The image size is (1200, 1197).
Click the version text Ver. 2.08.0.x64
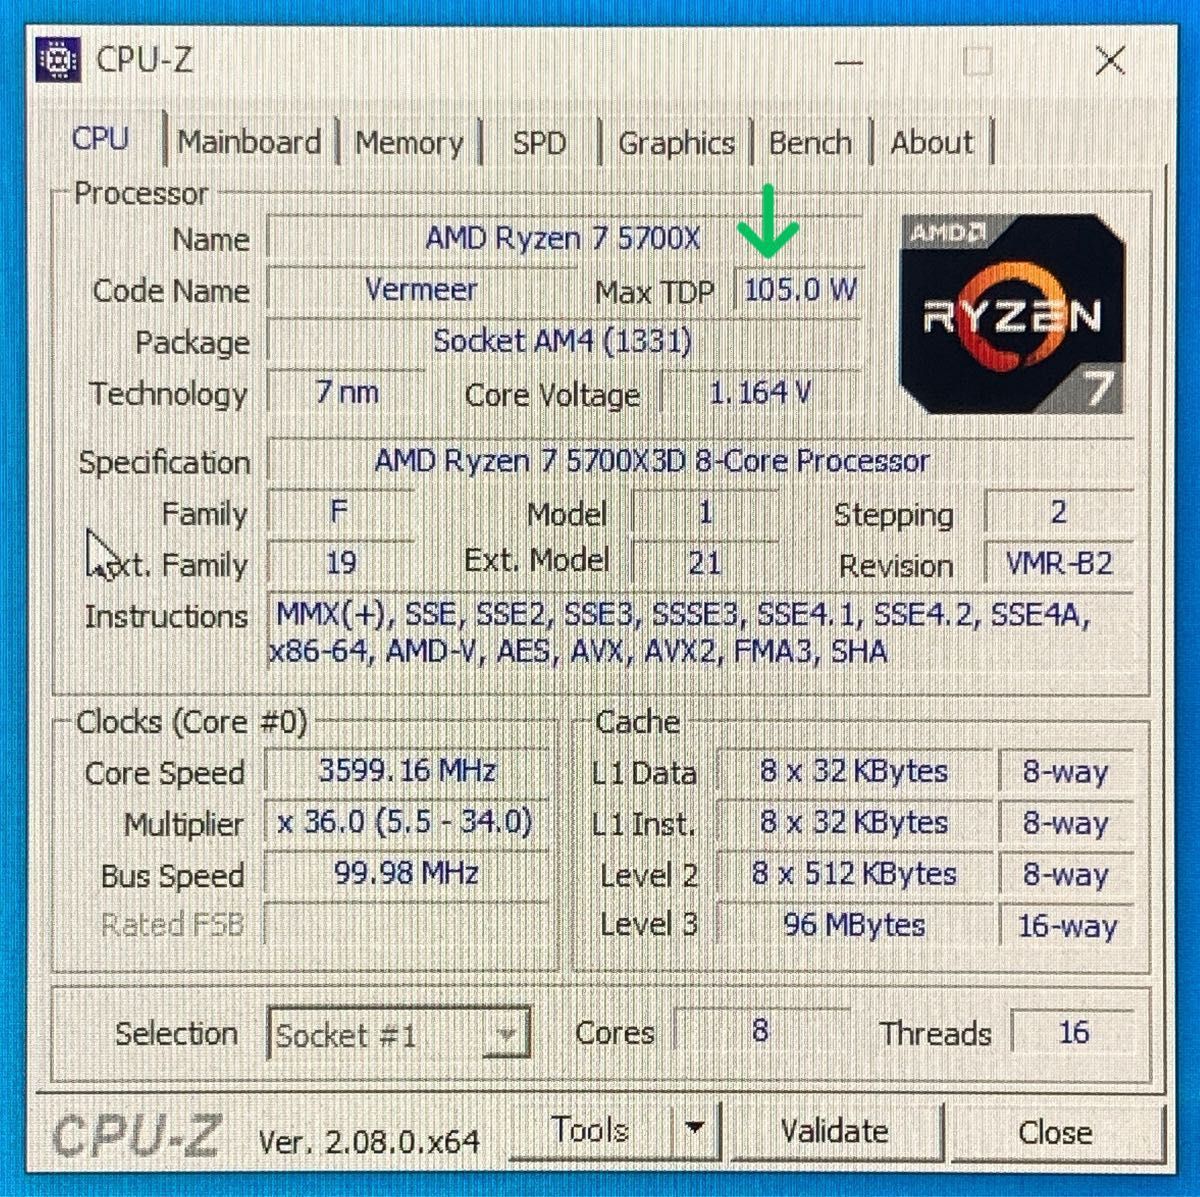[368, 1140]
